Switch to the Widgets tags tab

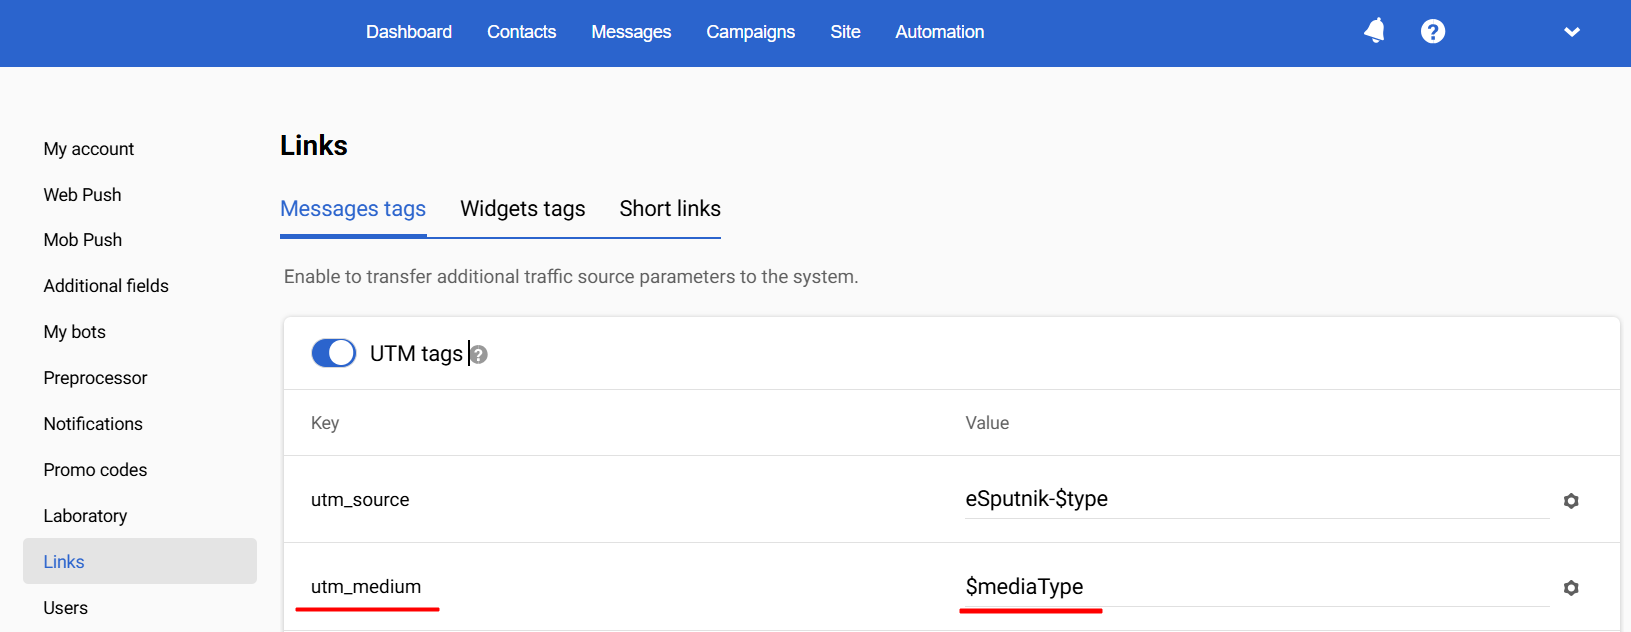[523, 209]
